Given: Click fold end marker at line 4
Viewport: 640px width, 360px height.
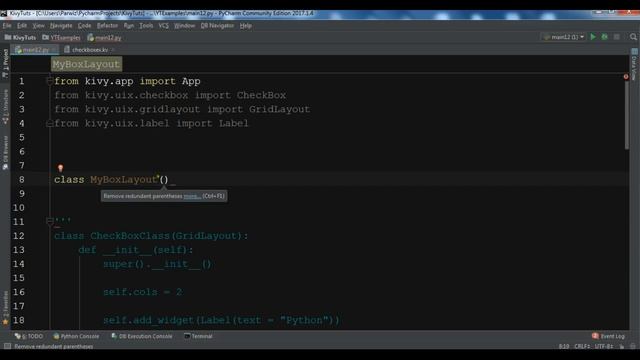Looking at the screenshot, I should (x=49, y=123).
